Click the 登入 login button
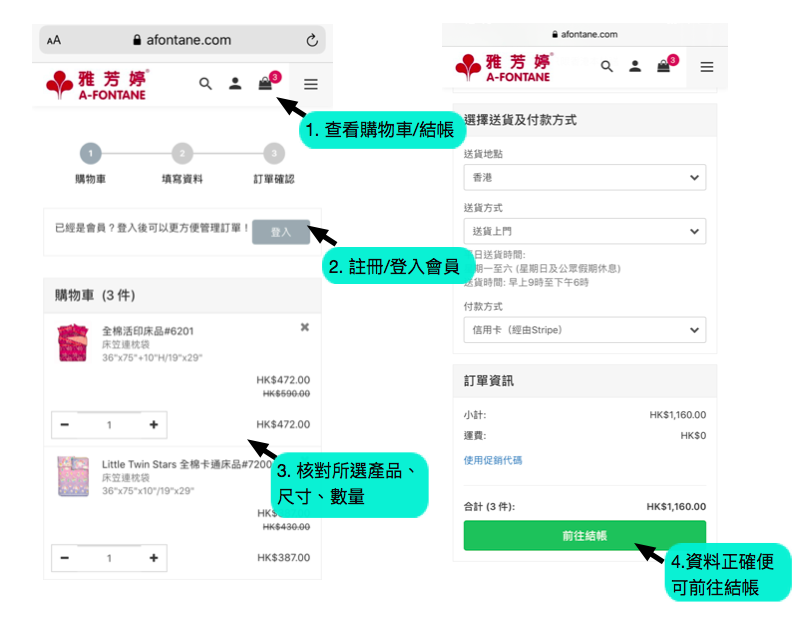809x636 pixels. pos(280,232)
